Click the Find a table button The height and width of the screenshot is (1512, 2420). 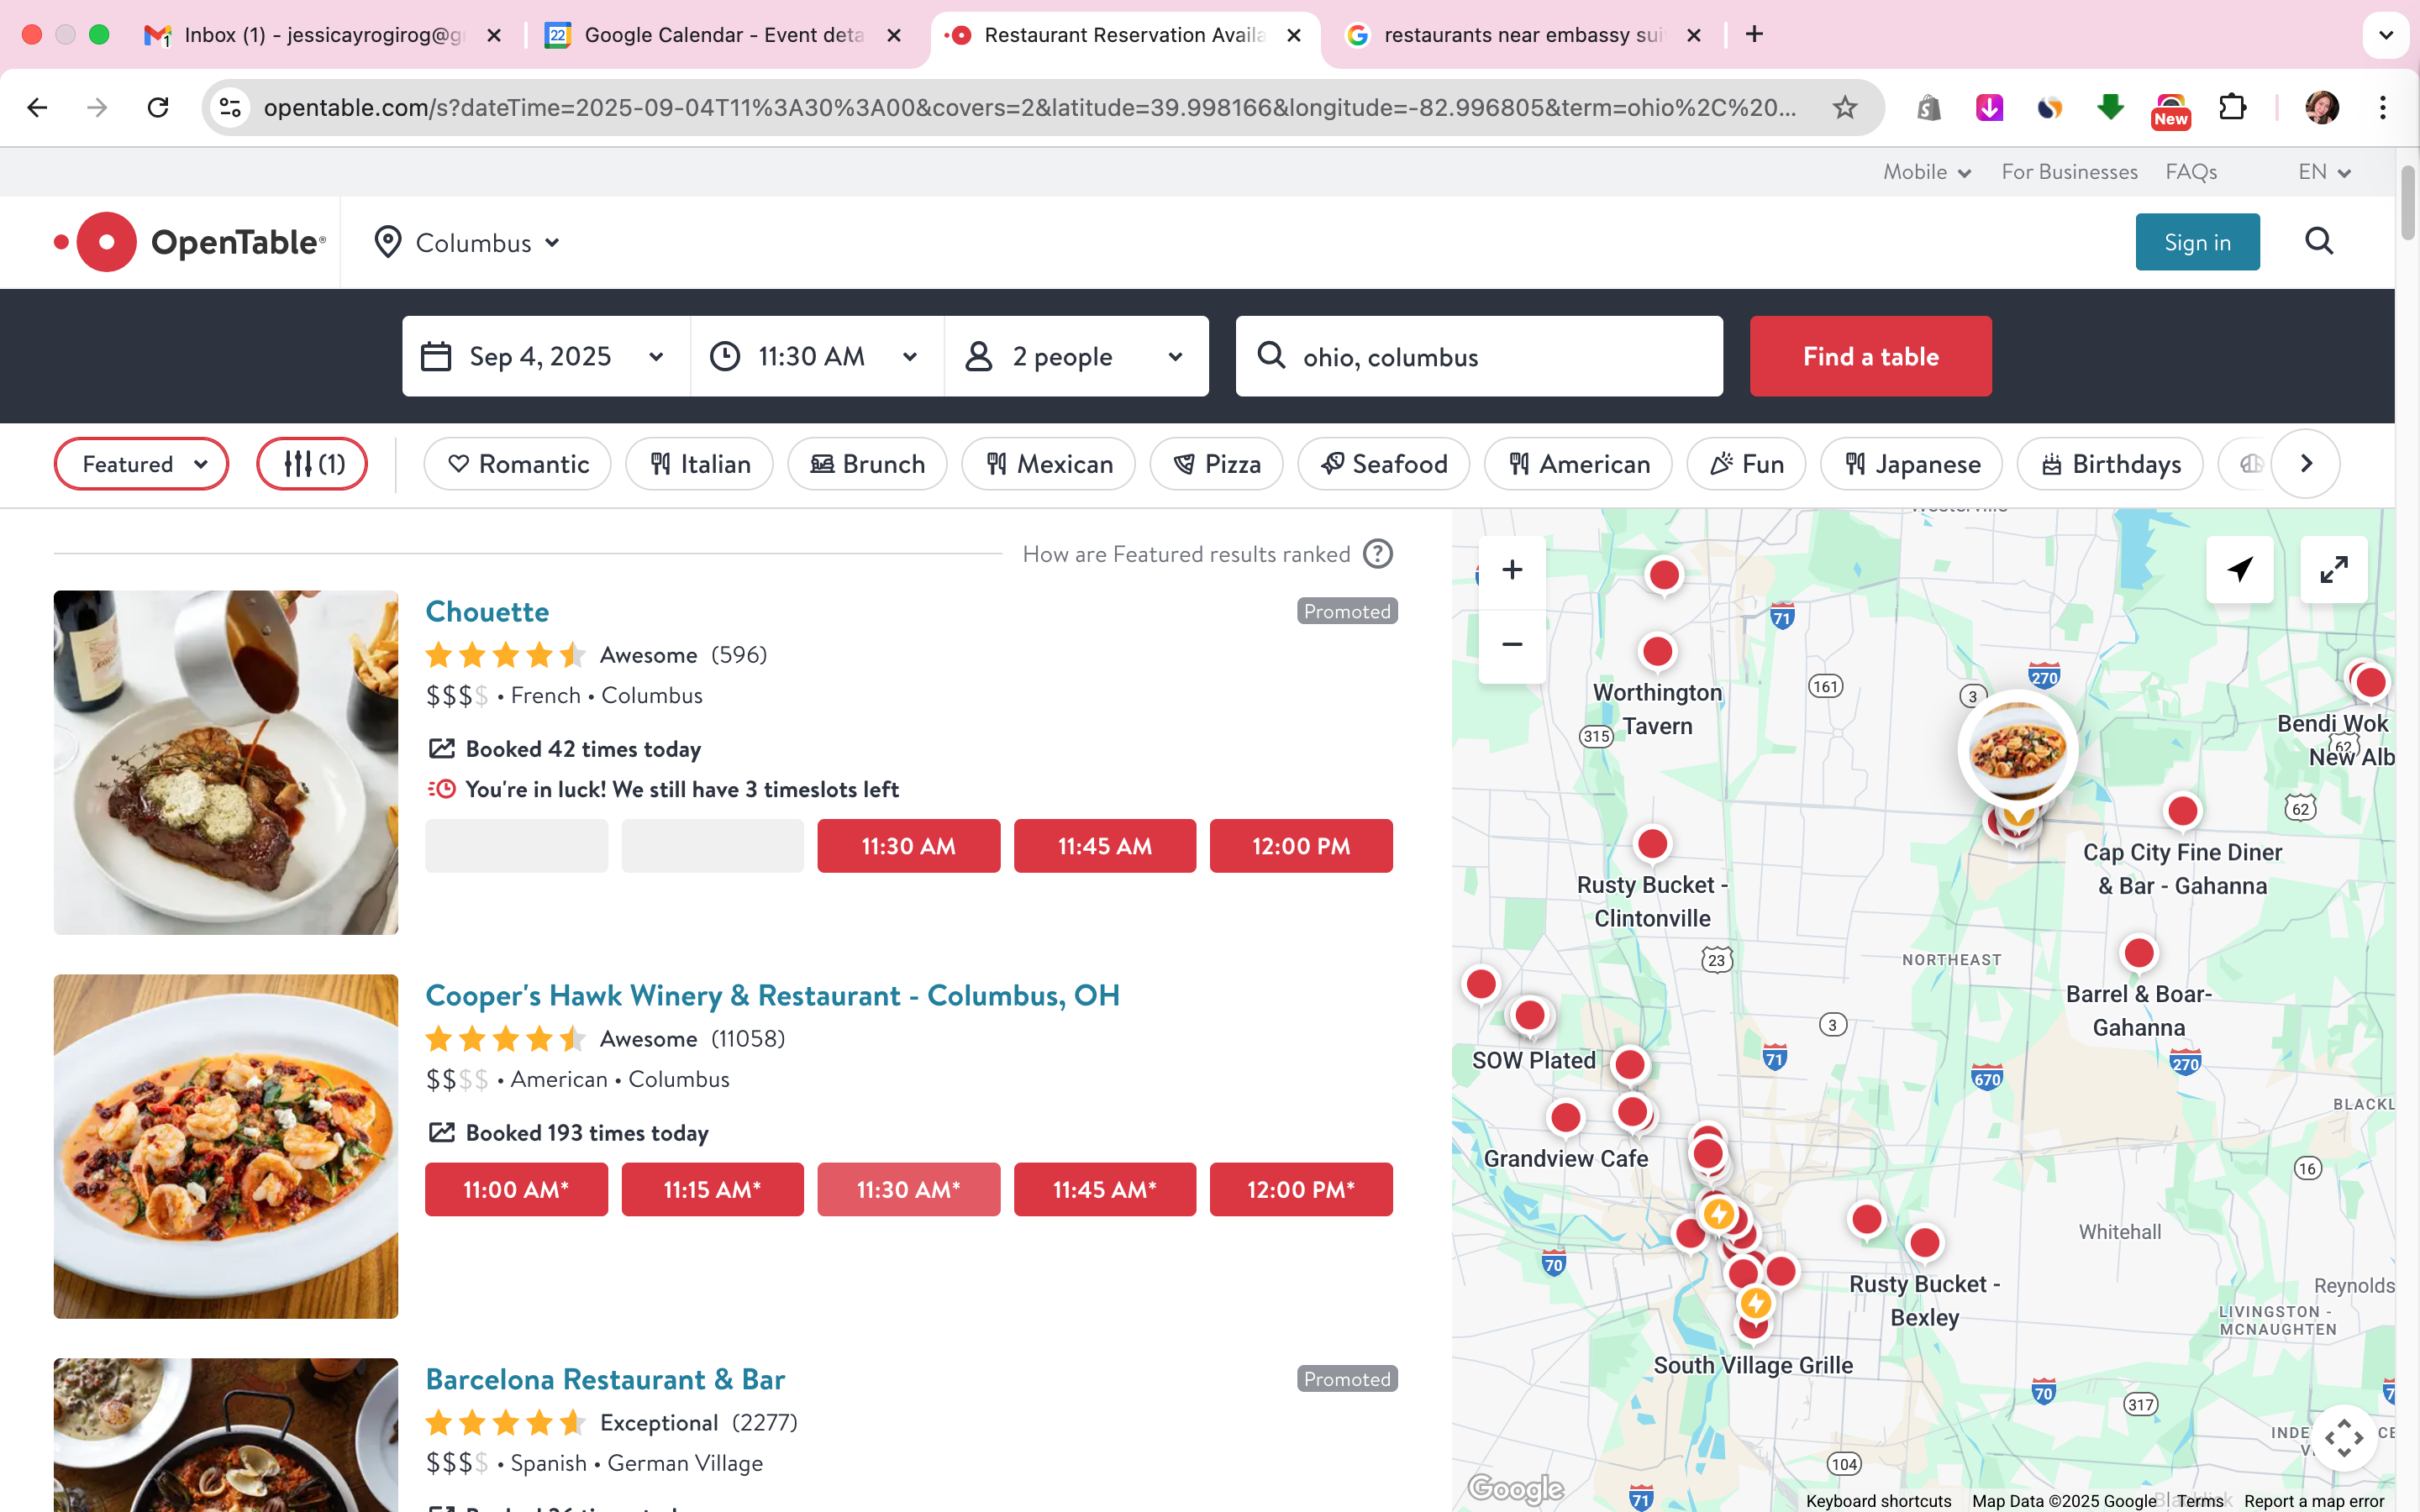(1870, 357)
